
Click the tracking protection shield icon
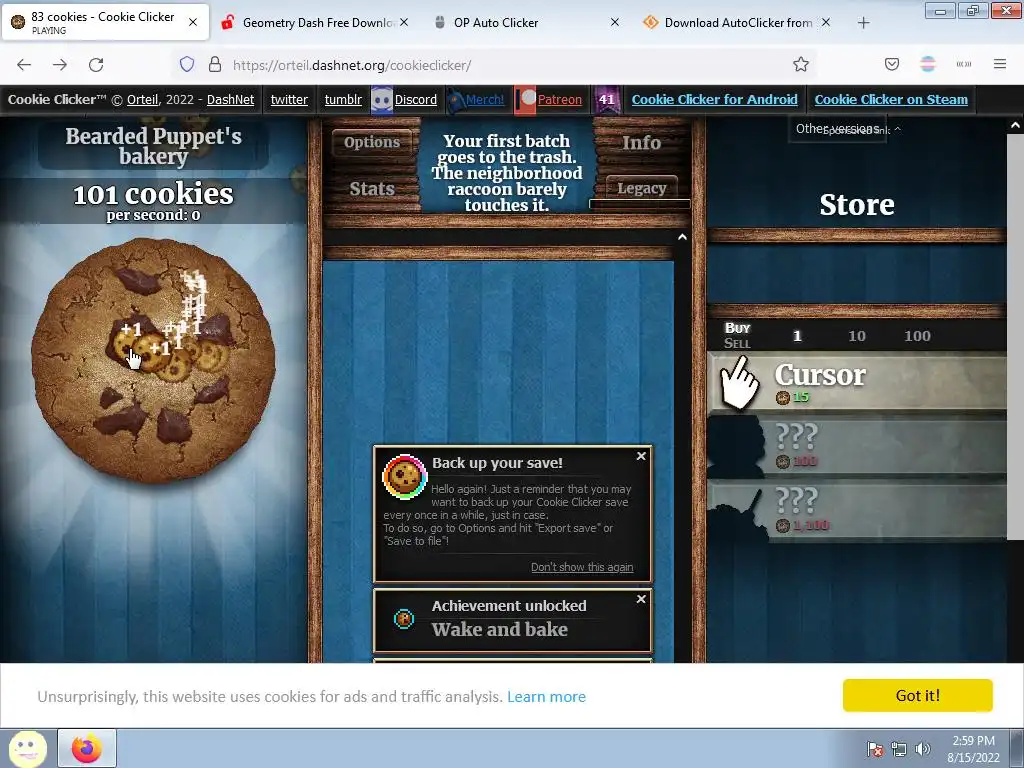(x=187, y=64)
